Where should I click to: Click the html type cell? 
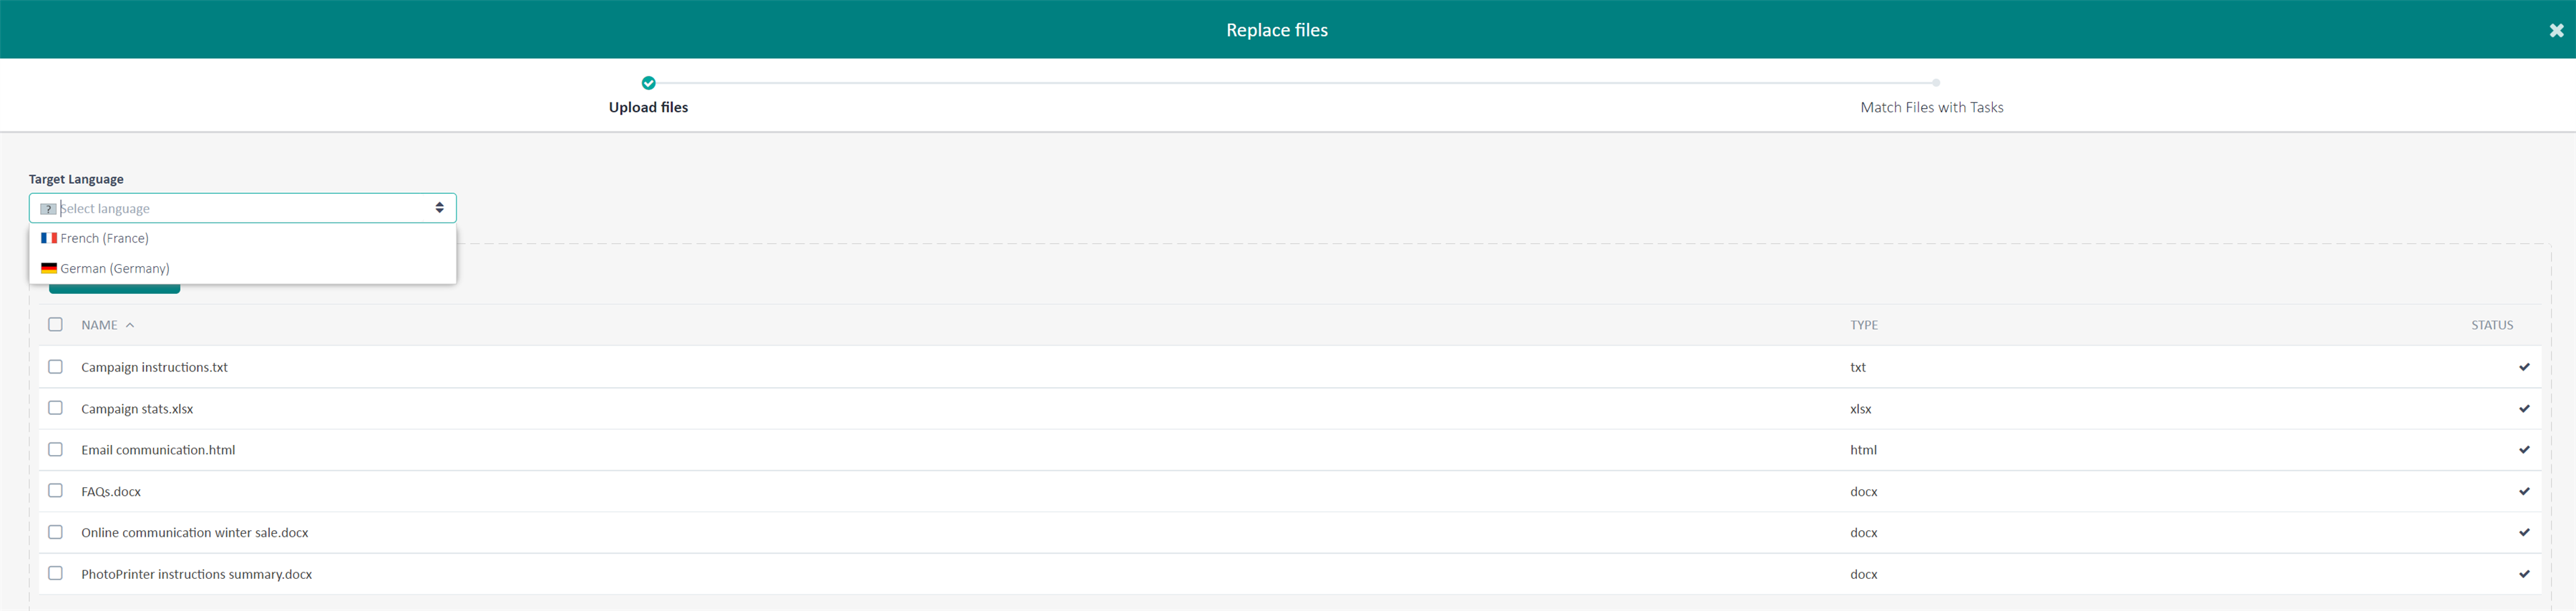tap(1863, 450)
